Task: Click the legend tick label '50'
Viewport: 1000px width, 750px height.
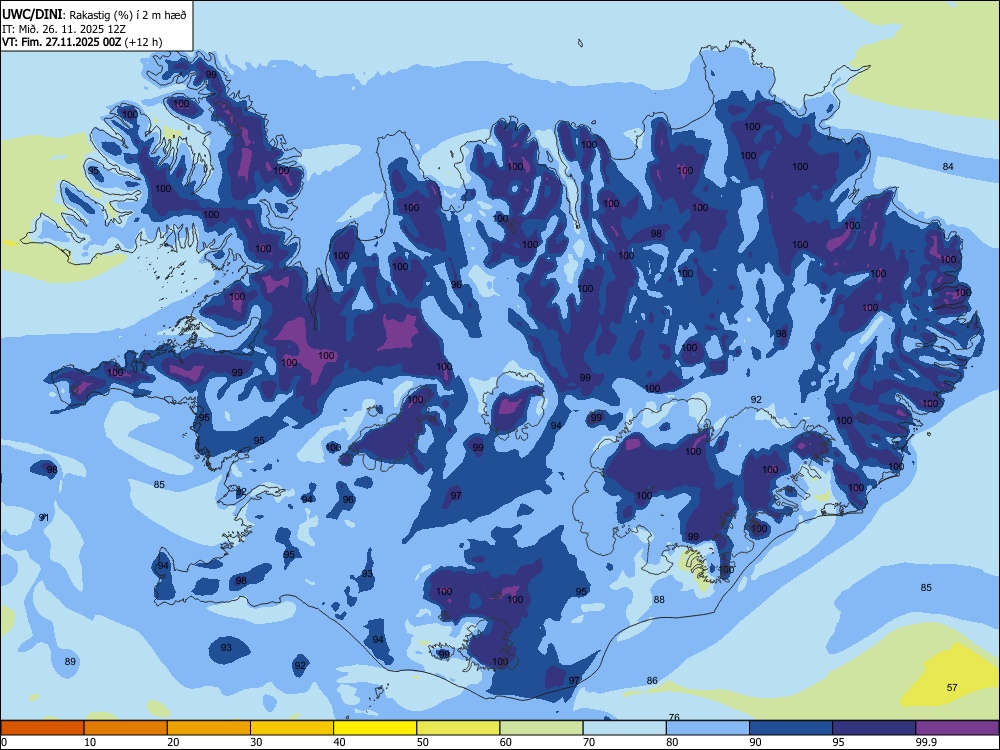Action: pos(422,742)
